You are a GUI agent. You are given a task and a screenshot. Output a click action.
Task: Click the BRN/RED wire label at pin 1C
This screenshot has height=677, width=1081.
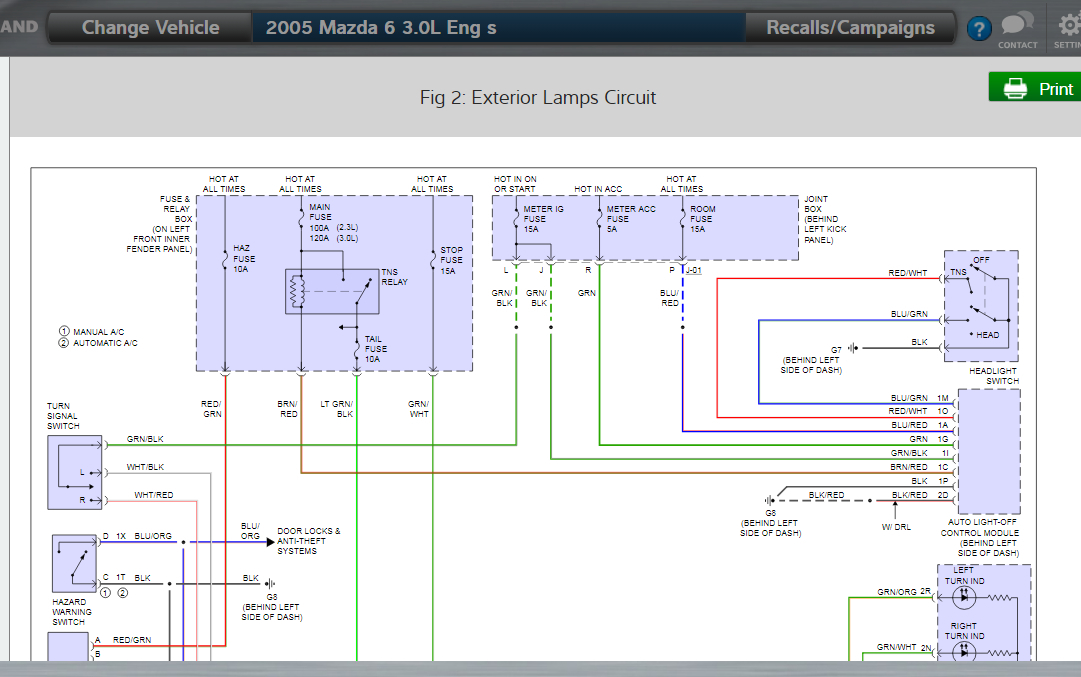tap(909, 467)
